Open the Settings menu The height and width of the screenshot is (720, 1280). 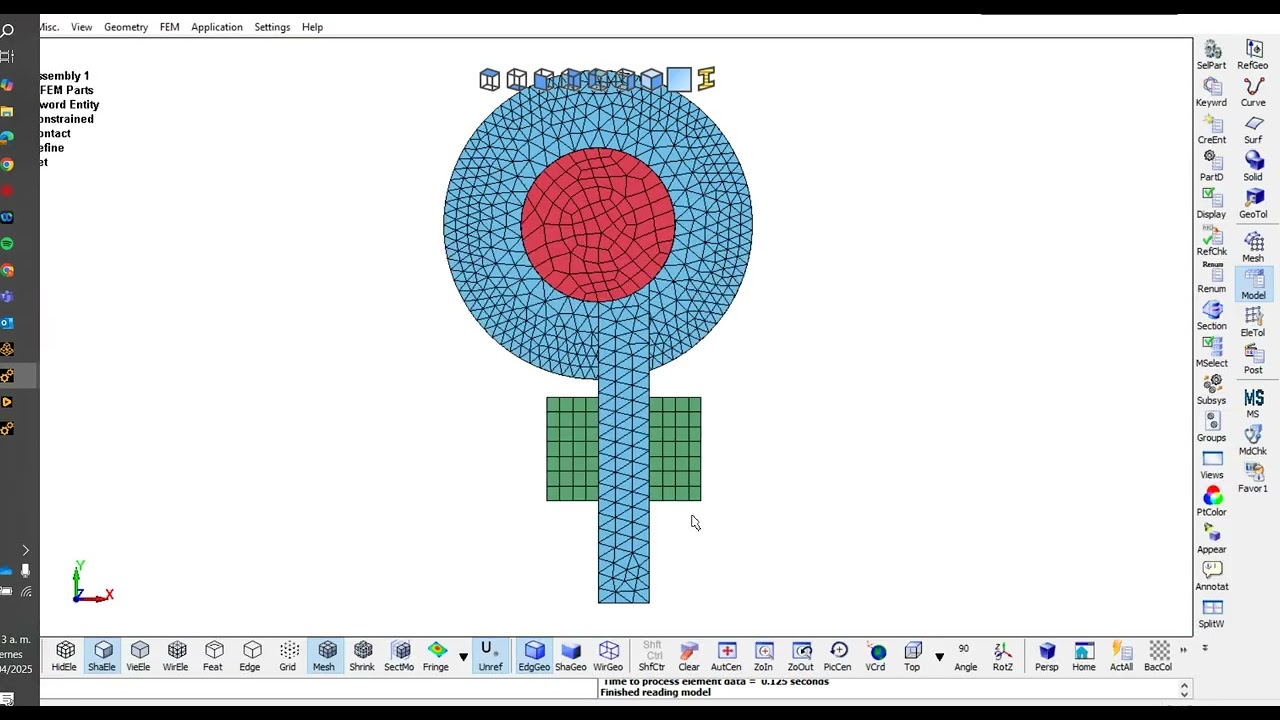tap(272, 27)
